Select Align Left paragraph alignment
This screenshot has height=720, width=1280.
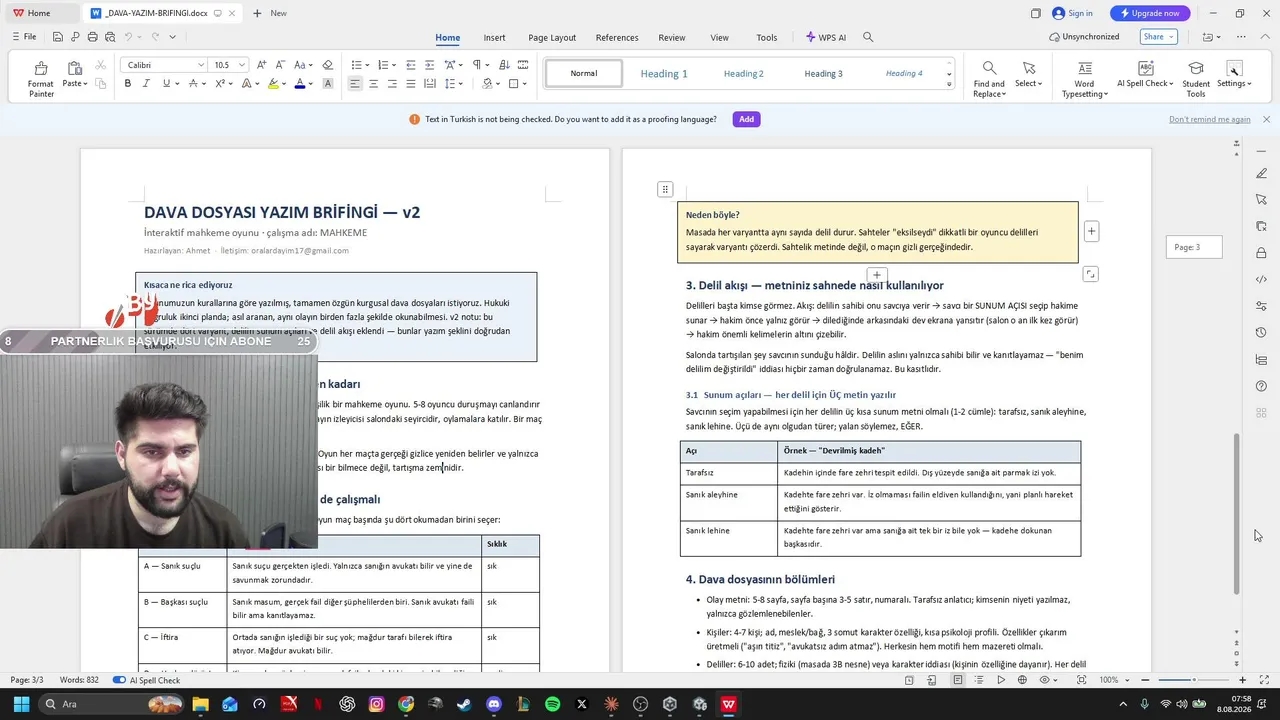[x=355, y=84]
